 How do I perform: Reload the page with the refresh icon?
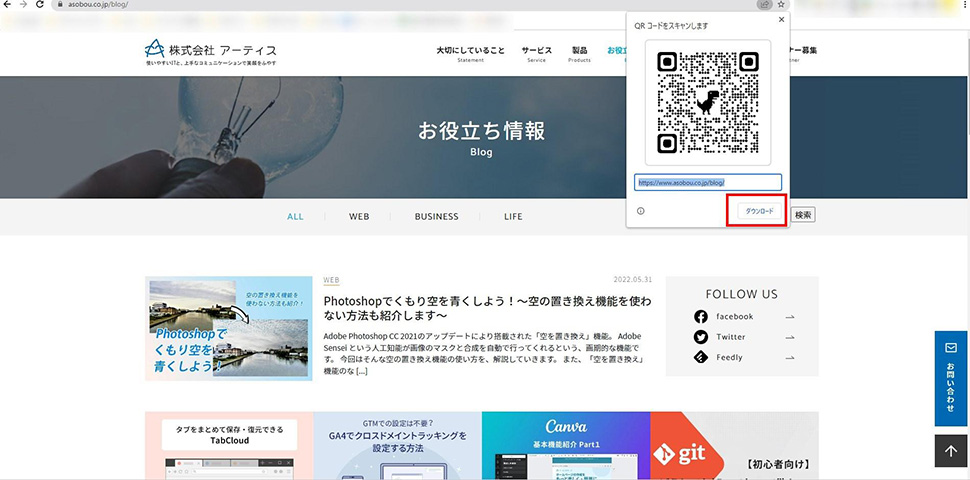point(40,4)
